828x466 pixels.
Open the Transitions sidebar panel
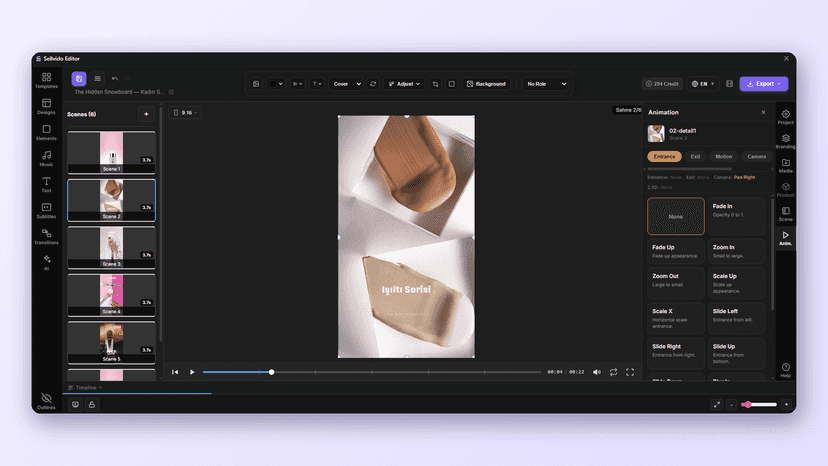[46, 236]
